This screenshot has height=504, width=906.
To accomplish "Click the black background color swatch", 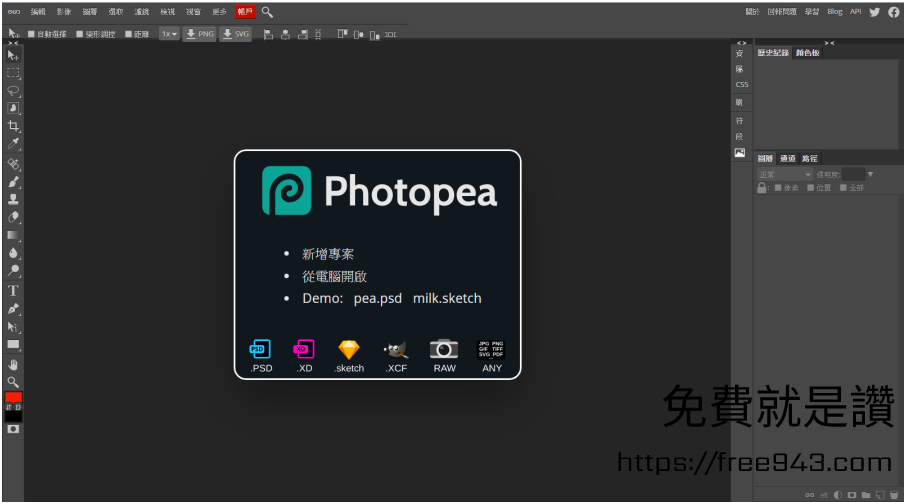I will pos(13,416).
